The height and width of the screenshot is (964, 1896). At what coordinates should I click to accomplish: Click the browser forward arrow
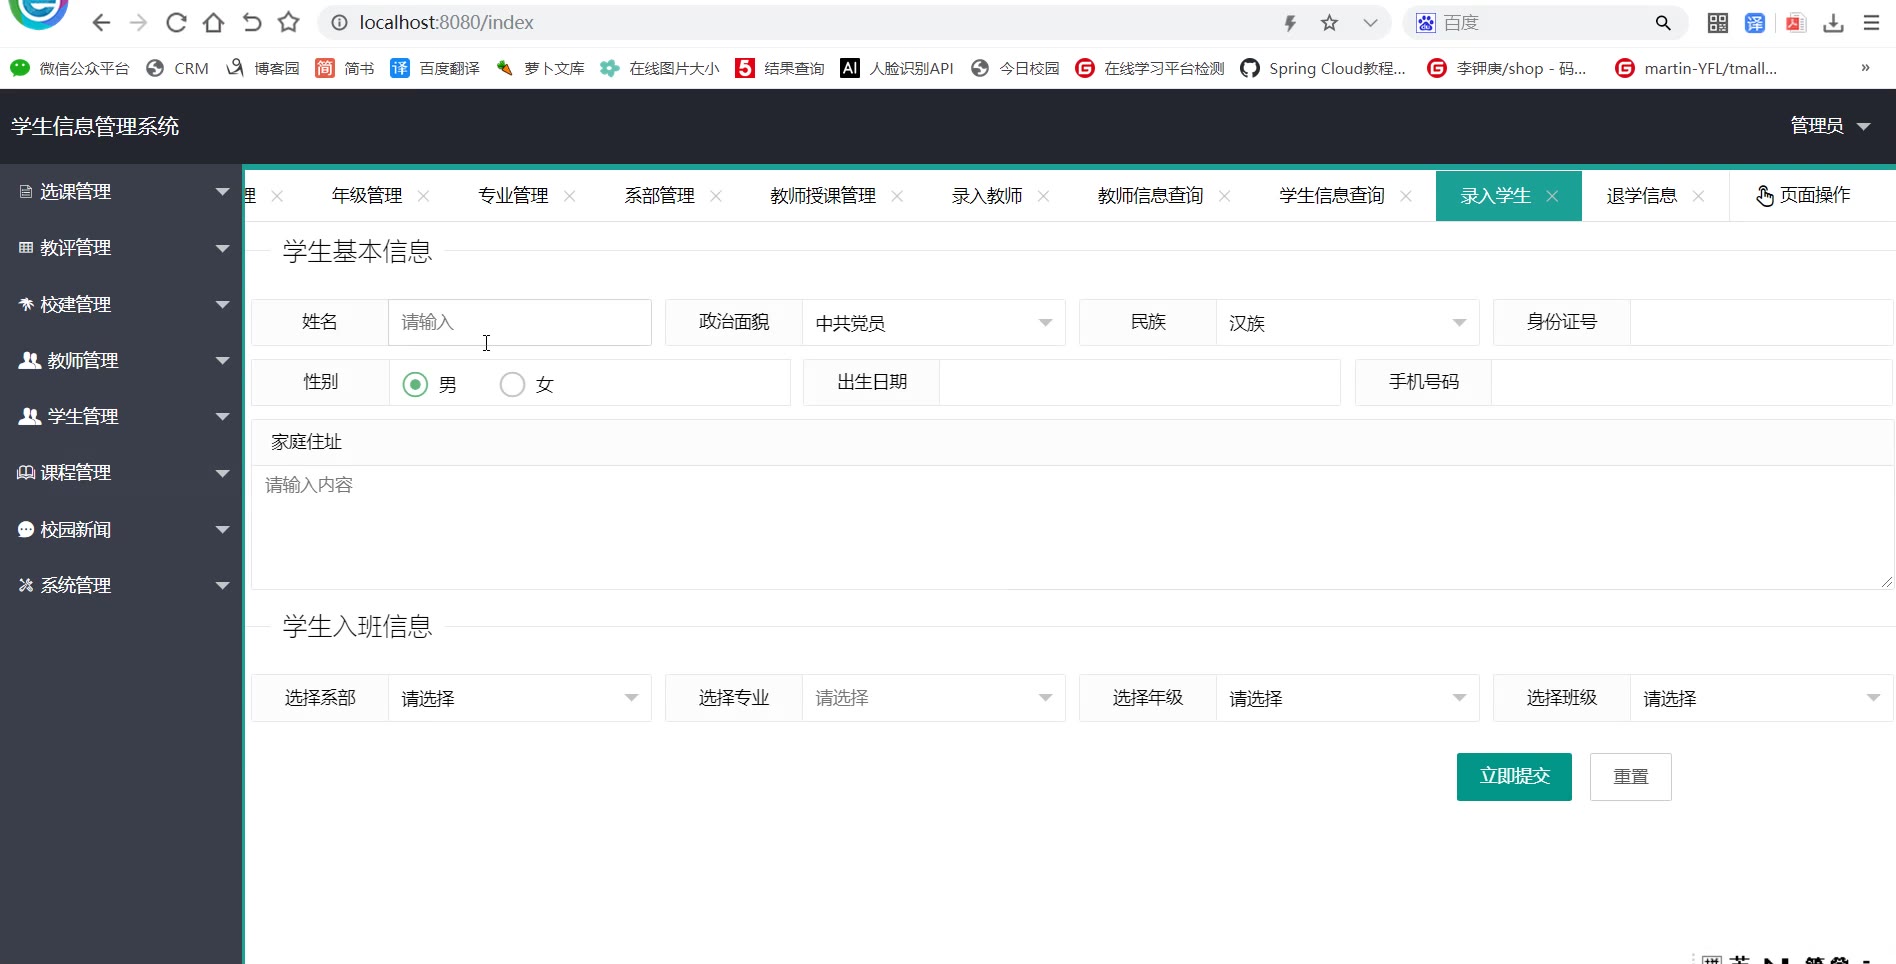[138, 22]
